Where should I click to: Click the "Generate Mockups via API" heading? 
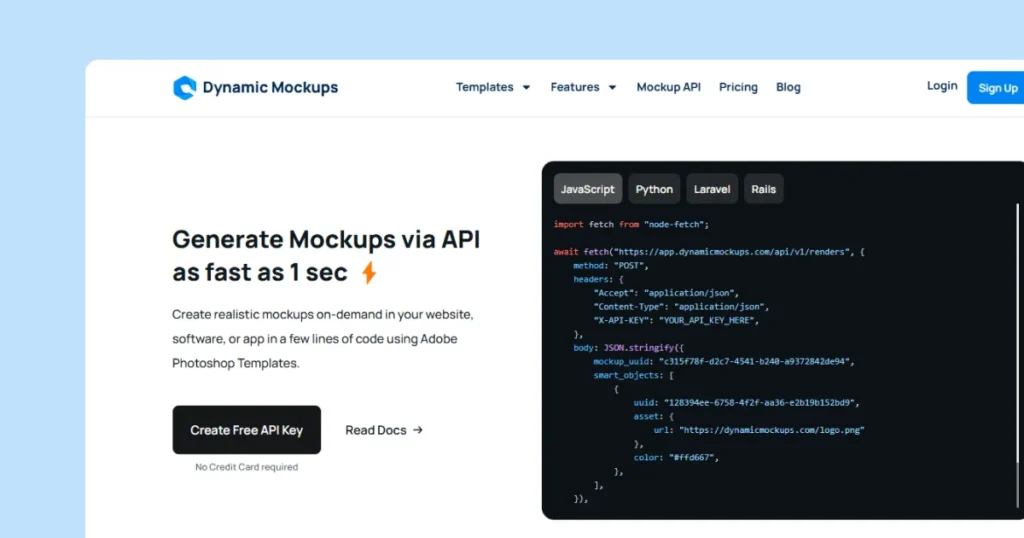pyautogui.click(x=326, y=239)
